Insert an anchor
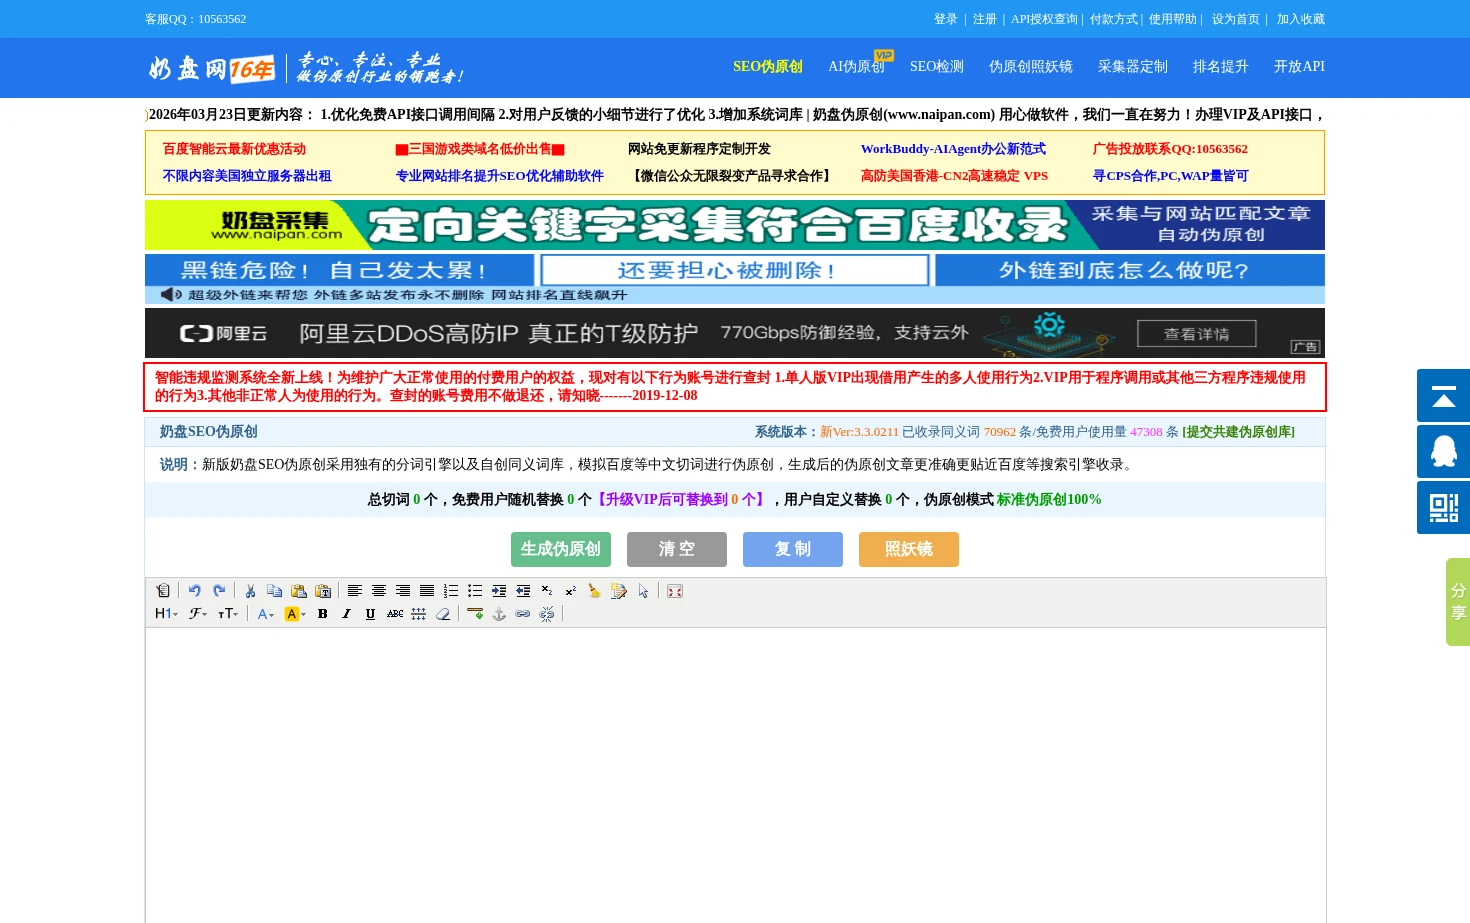1470x923 pixels. (x=499, y=614)
